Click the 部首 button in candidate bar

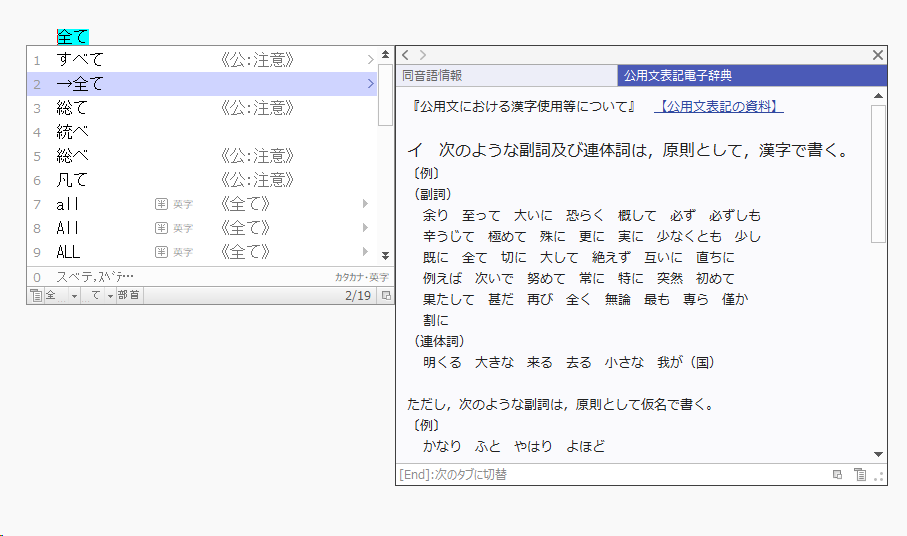click(128, 295)
